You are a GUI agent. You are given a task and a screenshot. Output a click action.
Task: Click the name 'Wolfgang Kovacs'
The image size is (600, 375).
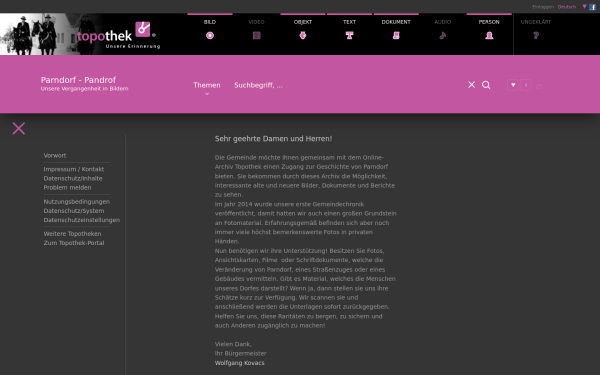click(240, 363)
